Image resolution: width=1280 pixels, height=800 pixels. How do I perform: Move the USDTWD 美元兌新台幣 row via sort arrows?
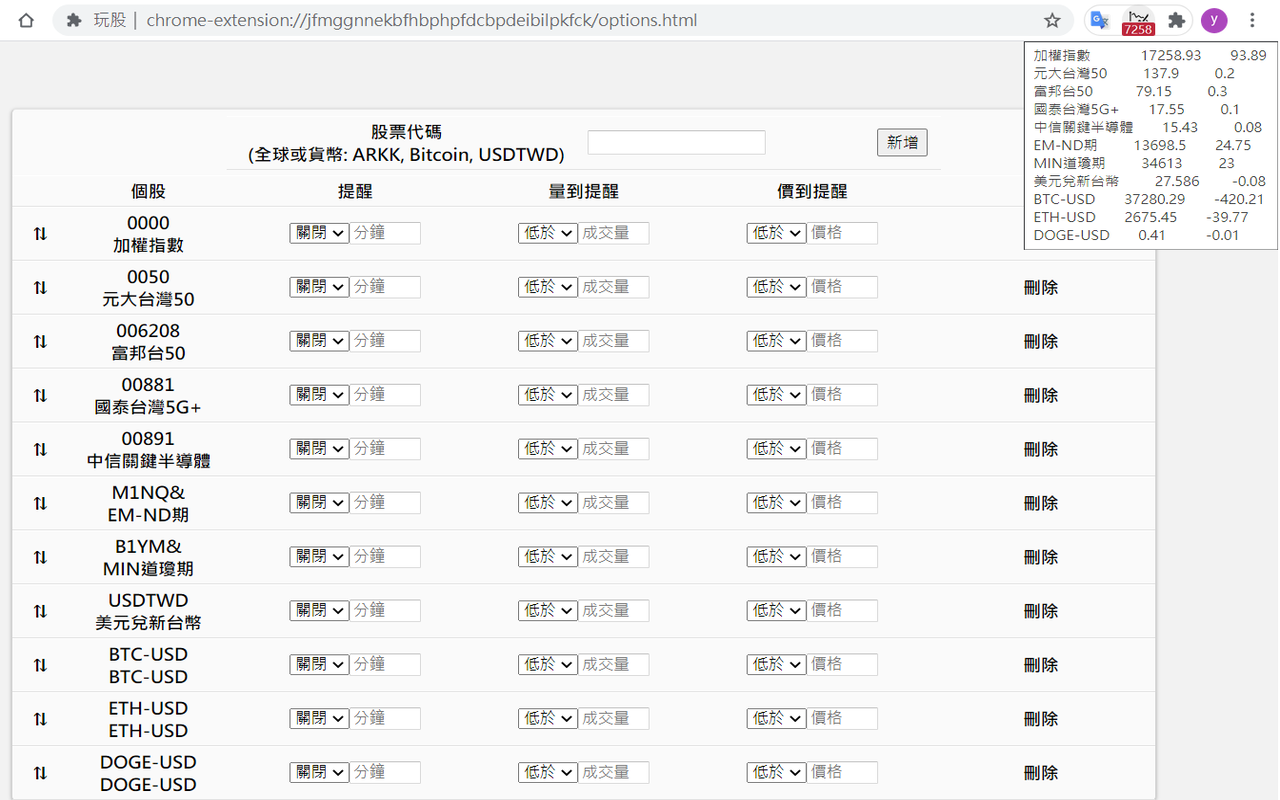(40, 612)
